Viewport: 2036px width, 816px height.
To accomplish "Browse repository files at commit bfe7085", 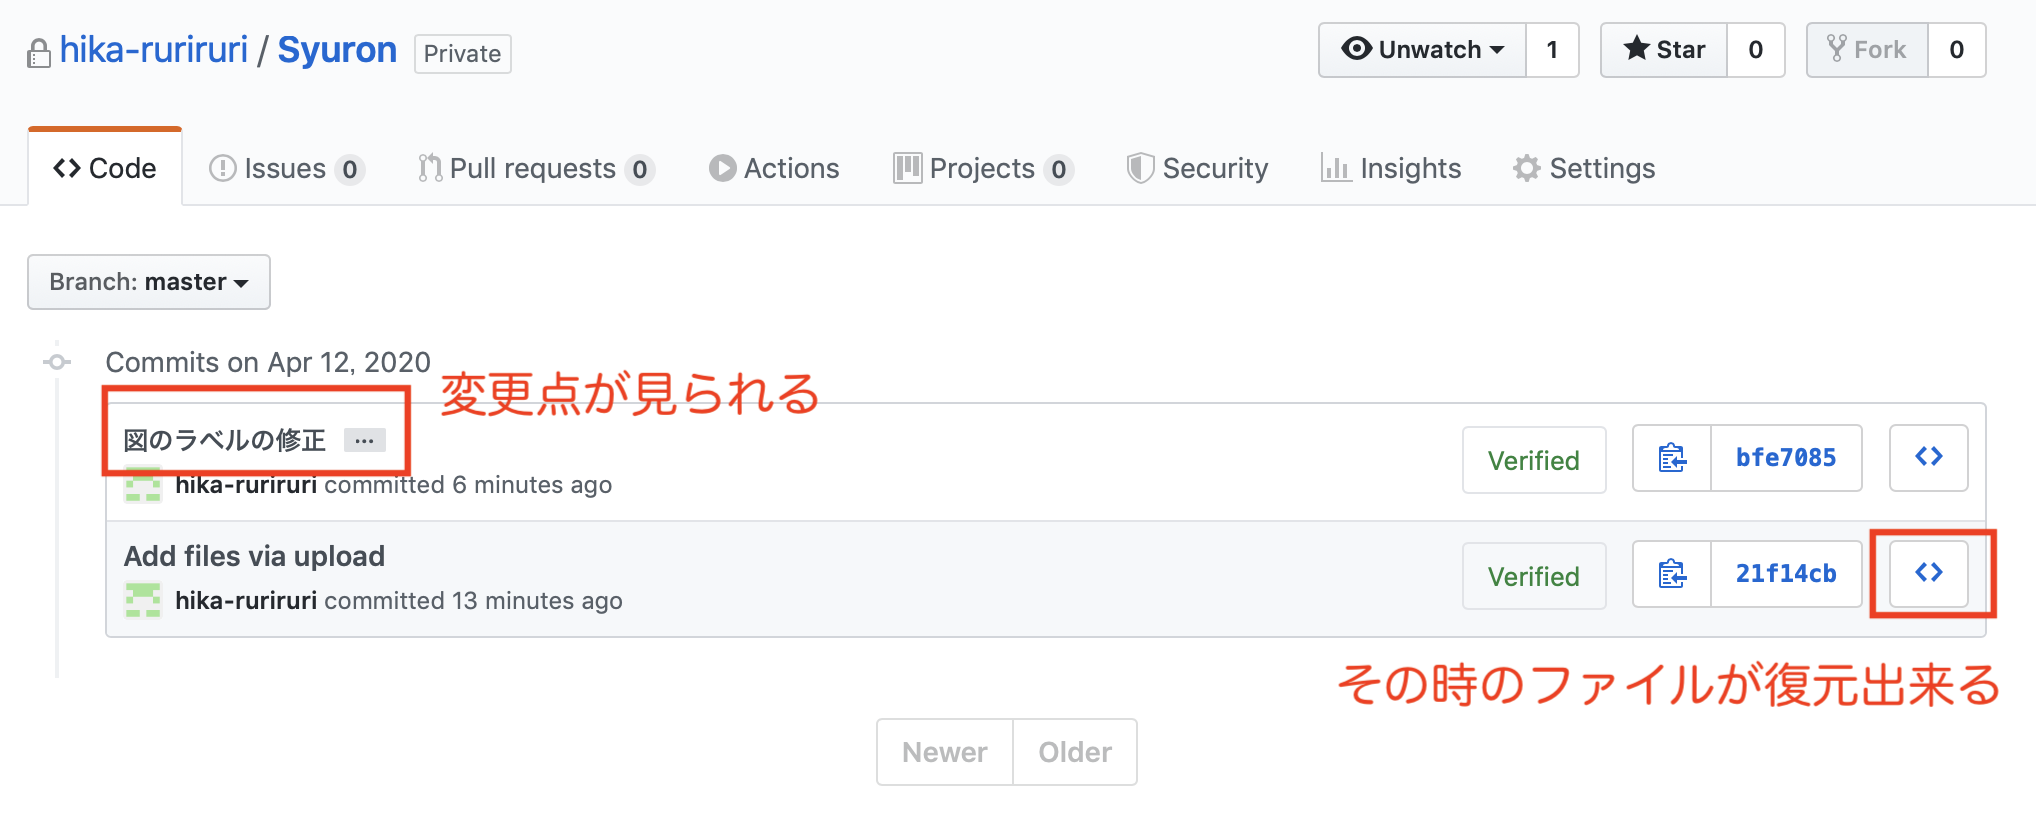I will coord(1928,458).
